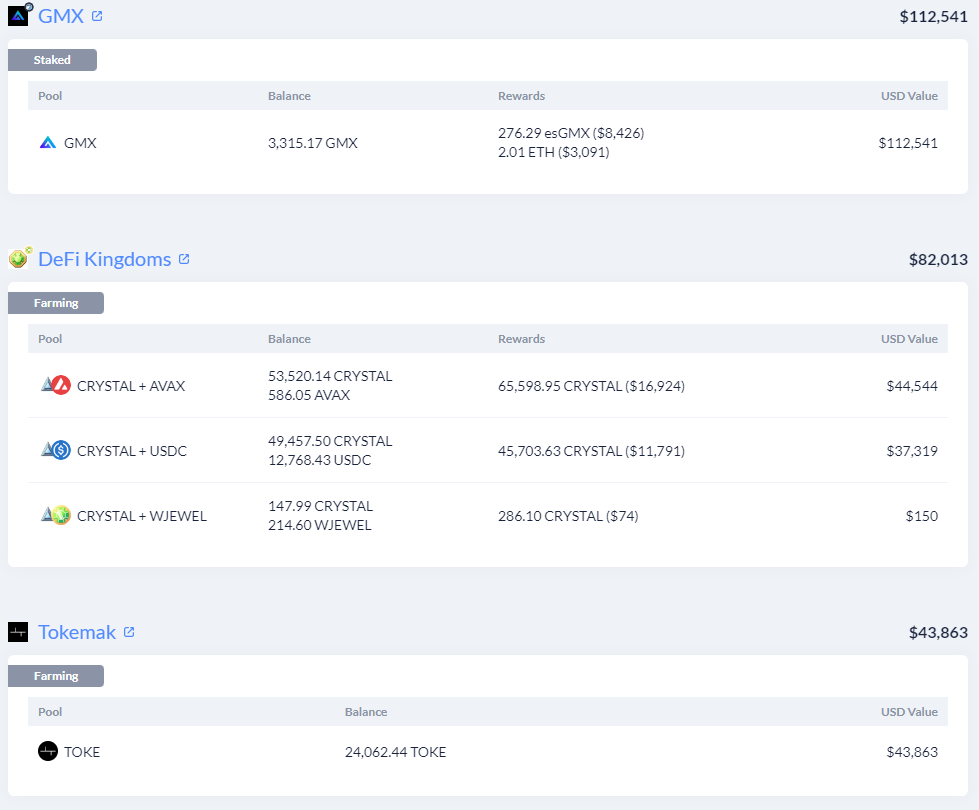Click USD Value header in Tokemak table
The image size is (979, 810).
tap(909, 711)
